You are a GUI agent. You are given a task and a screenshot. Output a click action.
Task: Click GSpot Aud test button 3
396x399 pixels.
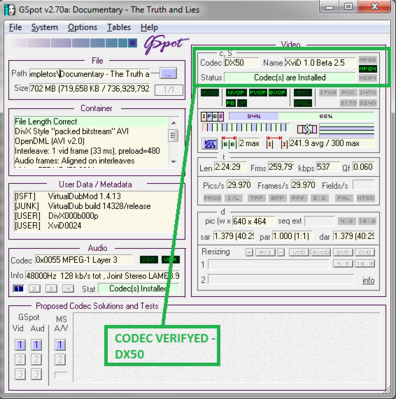(x=36, y=374)
